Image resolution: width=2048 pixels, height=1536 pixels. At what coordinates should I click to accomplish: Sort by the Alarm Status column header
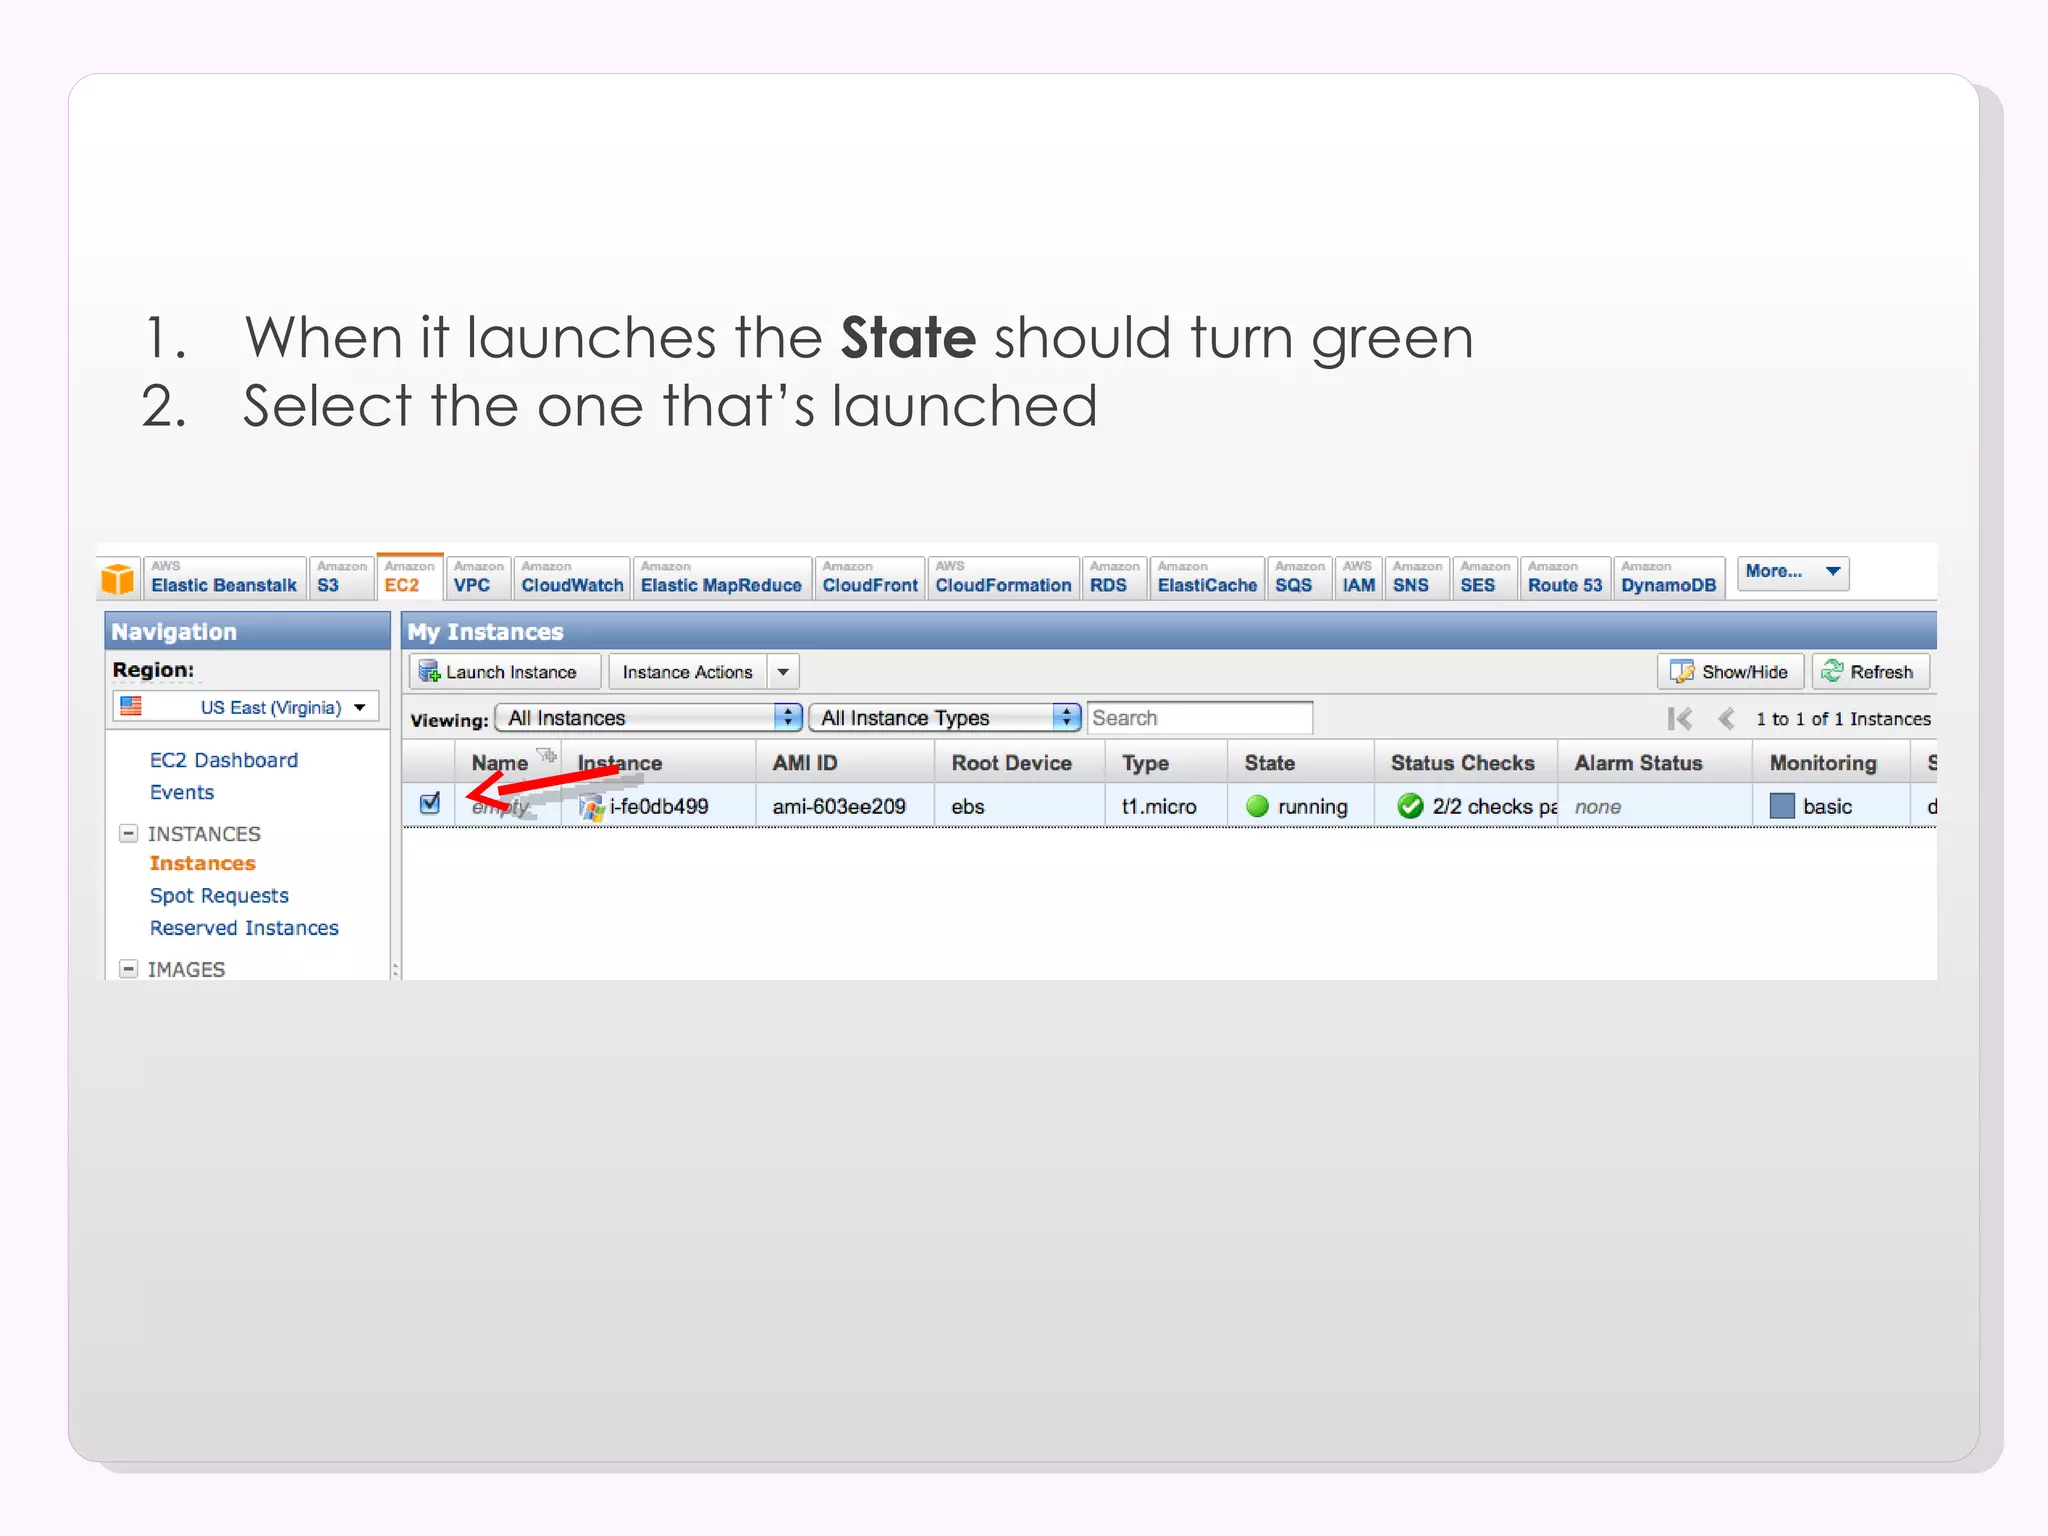click(x=1655, y=762)
